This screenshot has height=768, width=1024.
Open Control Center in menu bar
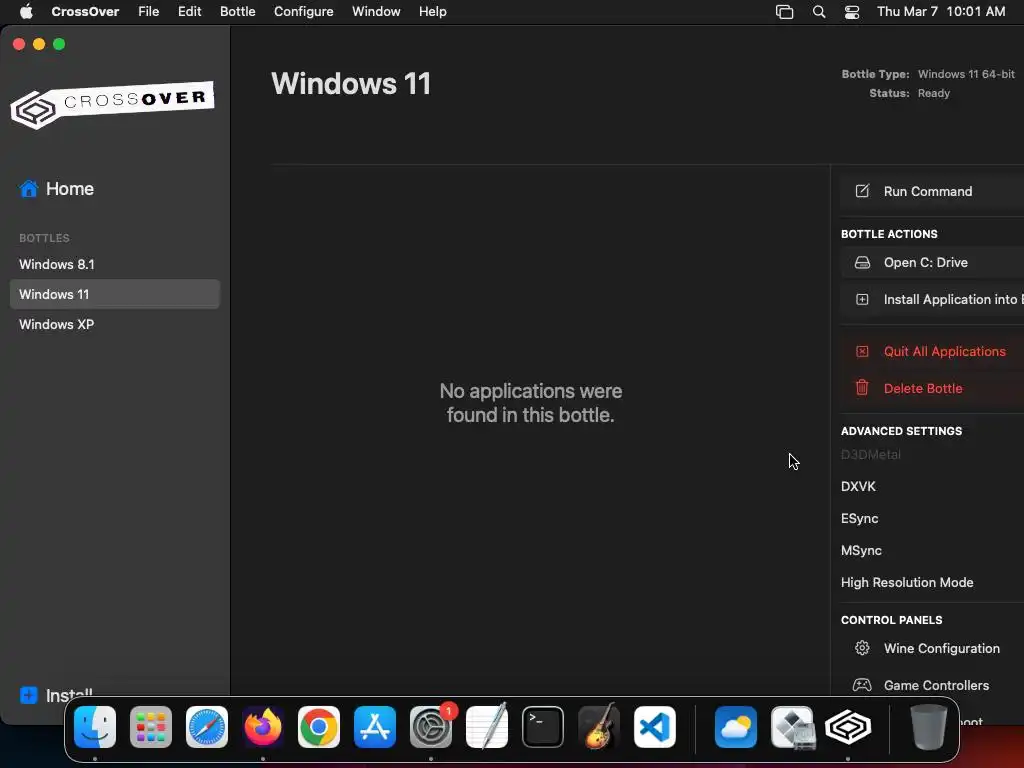click(x=852, y=12)
